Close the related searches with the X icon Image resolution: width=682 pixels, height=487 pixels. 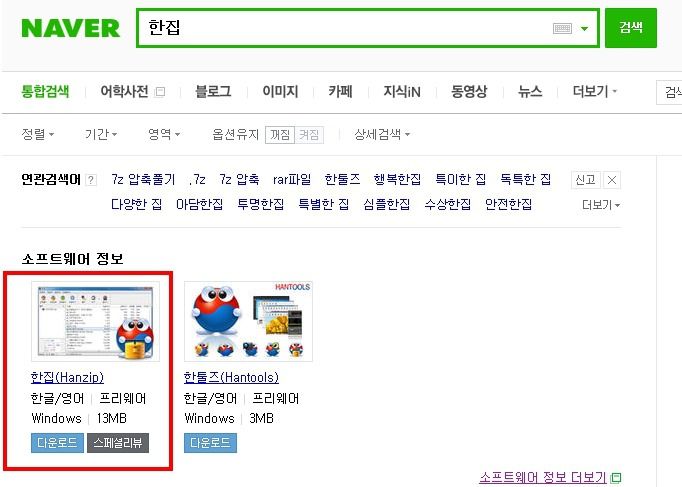612,180
